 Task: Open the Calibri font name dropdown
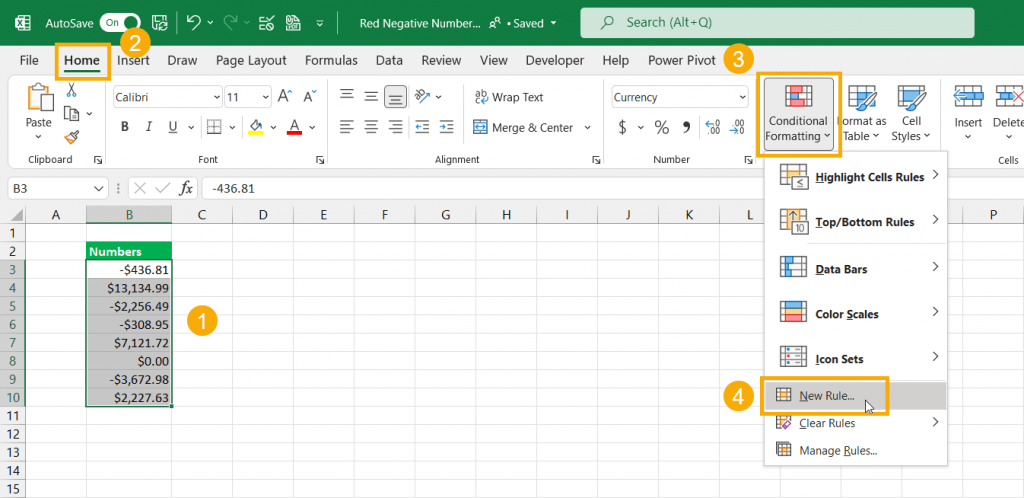(x=216, y=97)
